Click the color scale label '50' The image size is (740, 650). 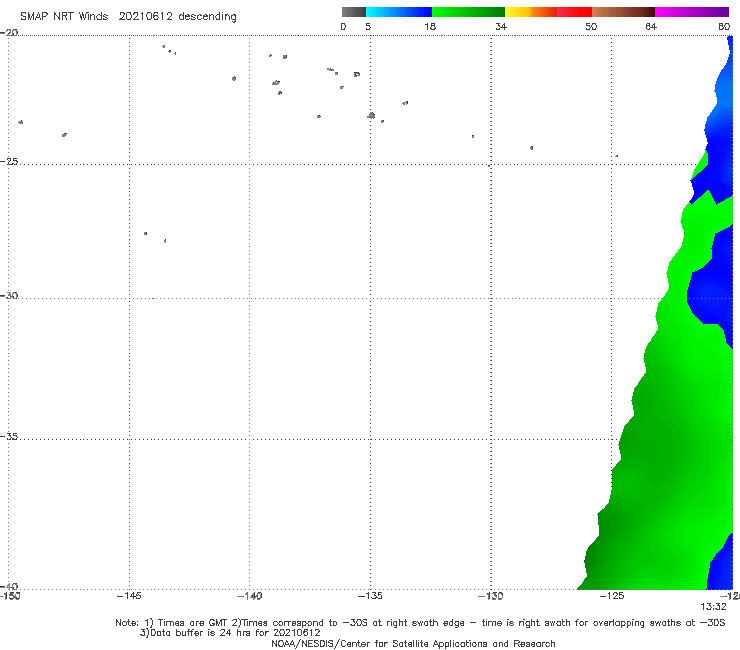click(x=591, y=26)
